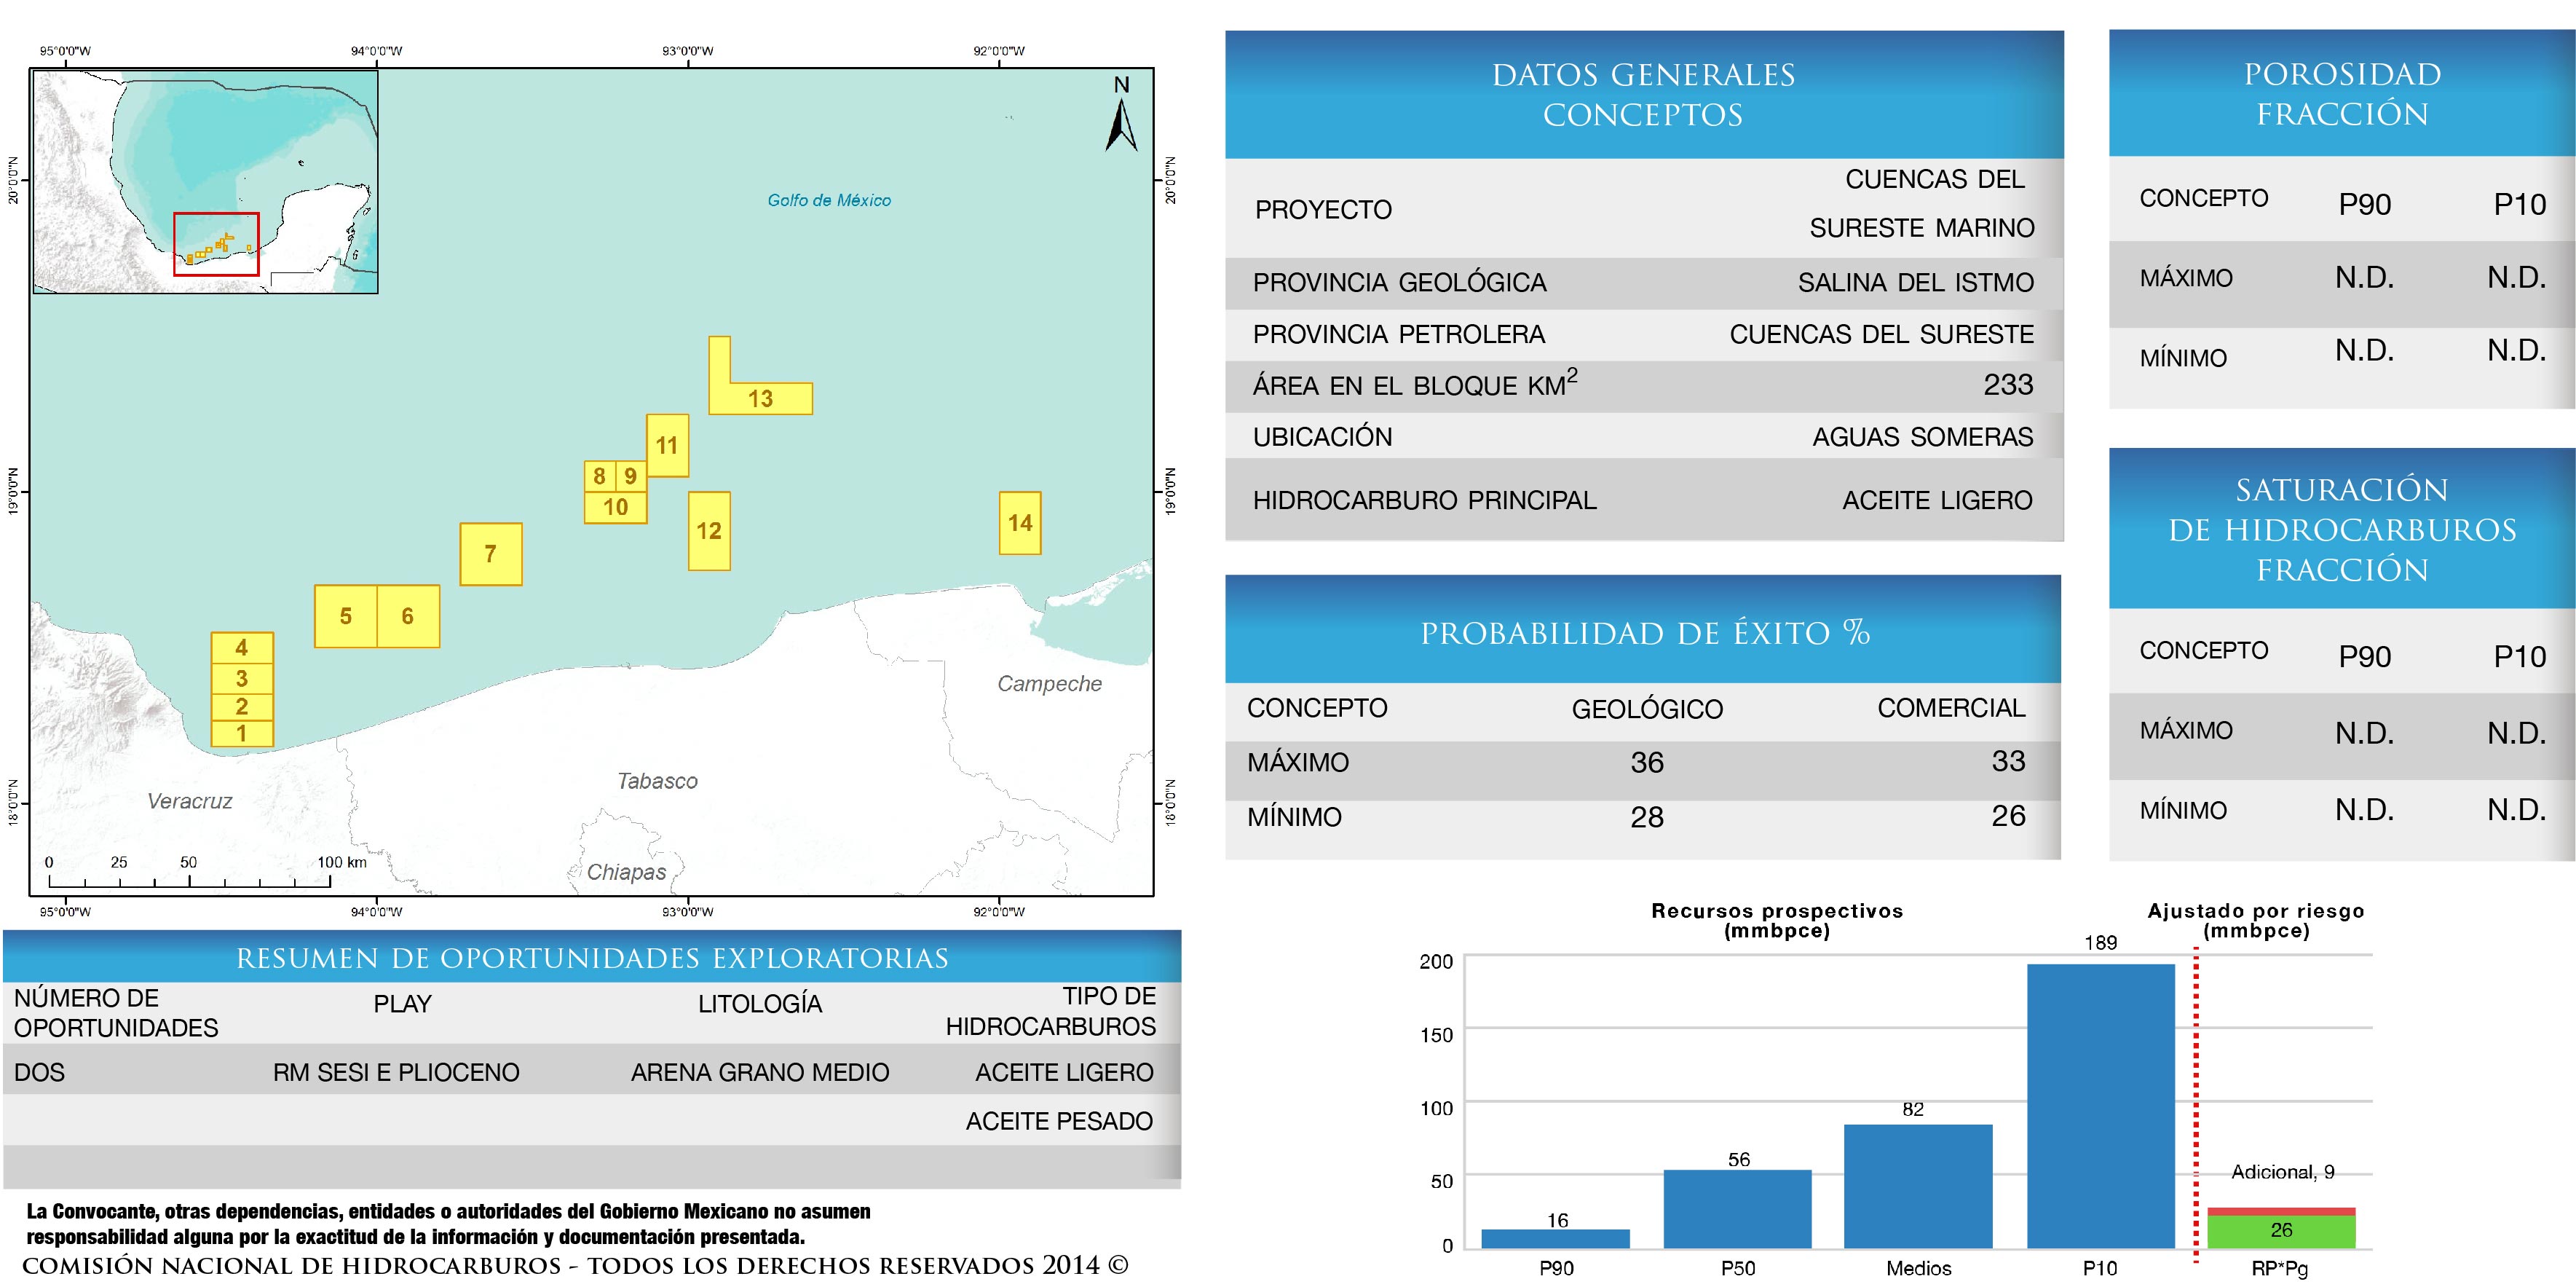Screen dimensions: 2576x1287
Task: Click the north arrow compass icon
Action: (x=1121, y=114)
